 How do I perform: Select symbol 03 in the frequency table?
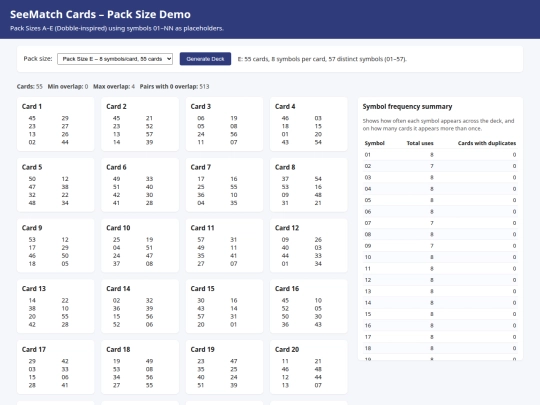[x=440, y=177]
